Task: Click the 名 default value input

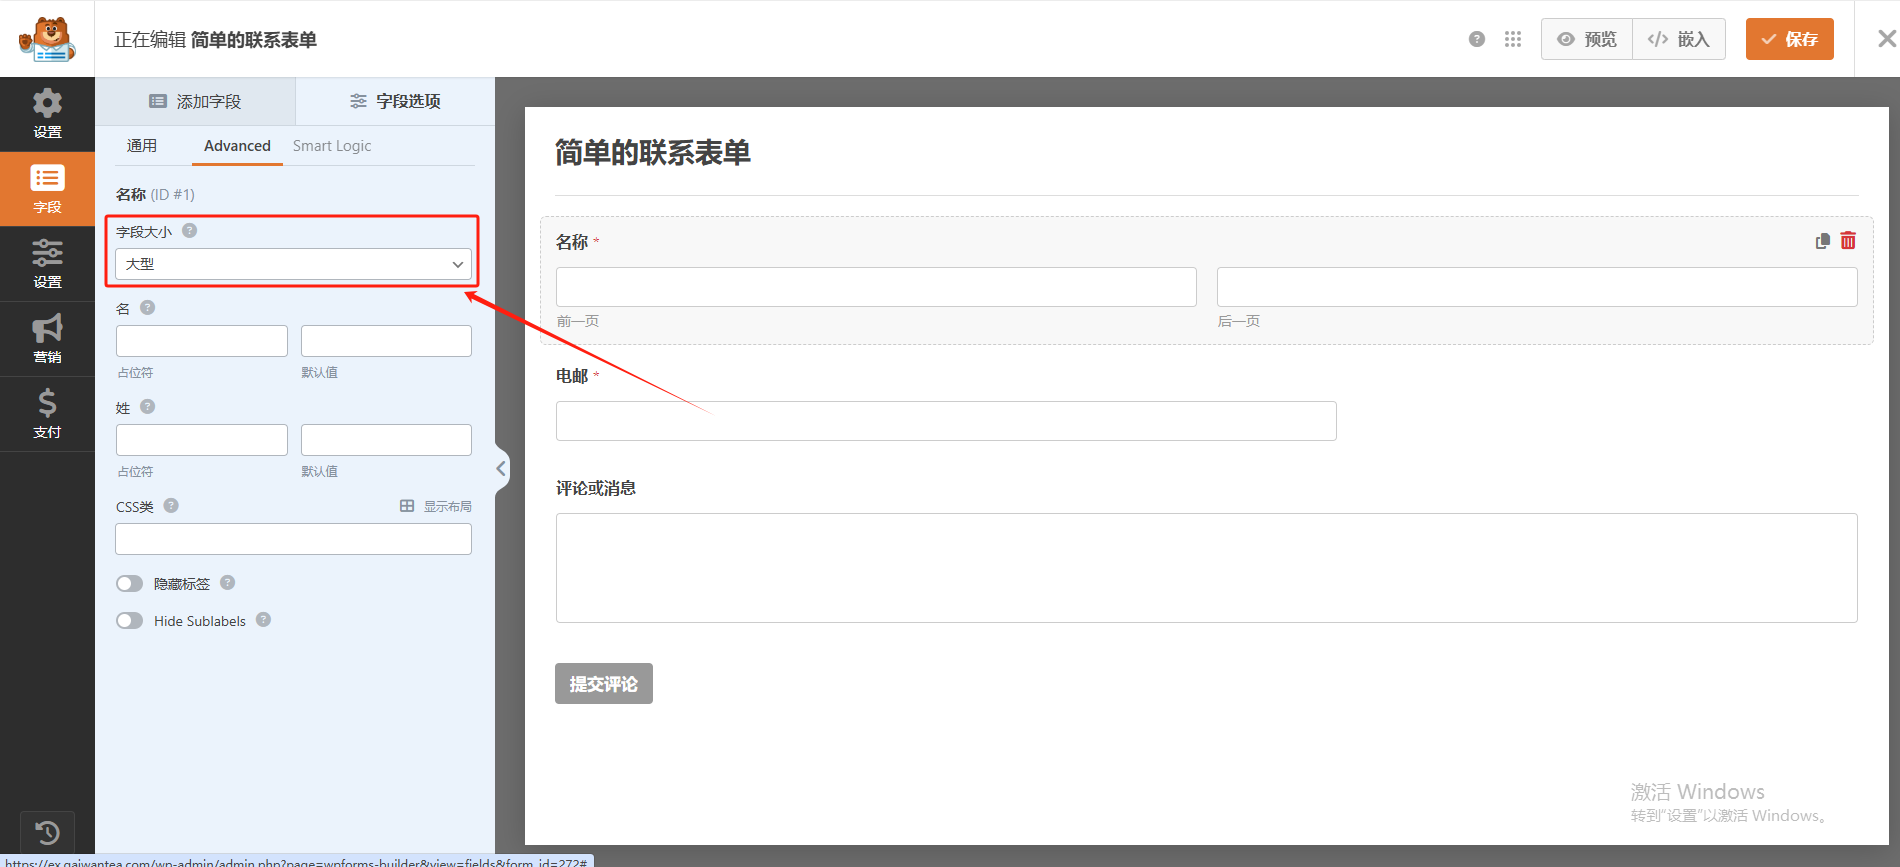Action: (386, 341)
